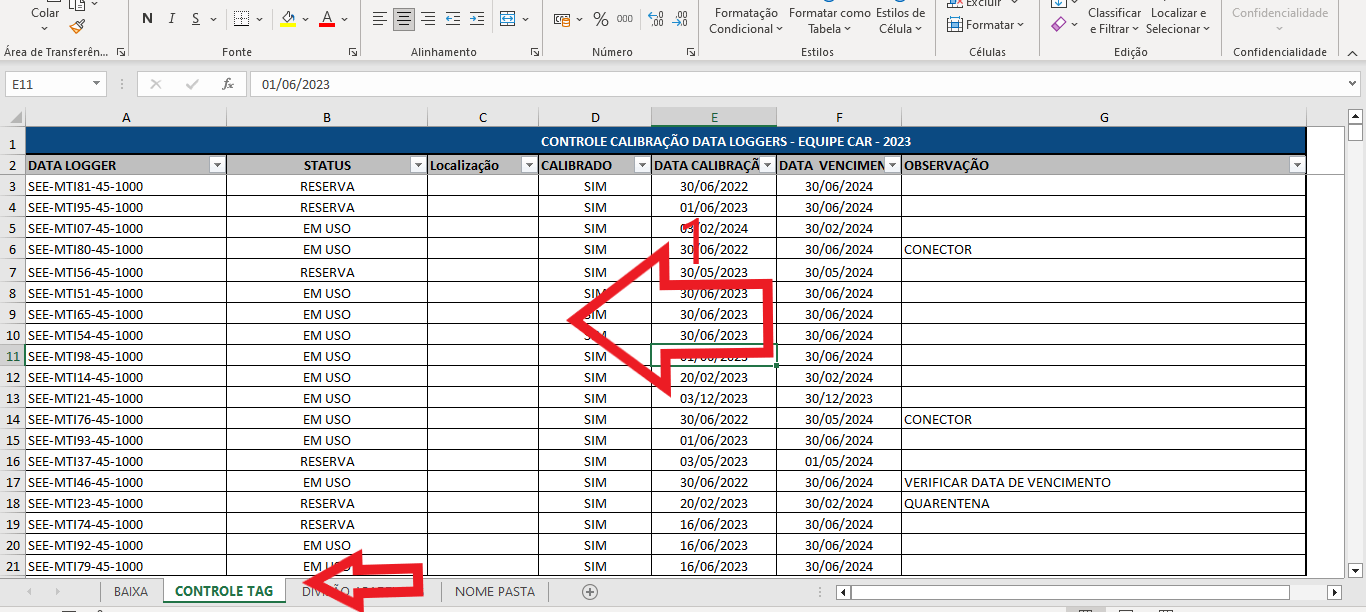Click the Format Painter brush icon
Image resolution: width=1366 pixels, height=612 pixels.
coord(78,27)
